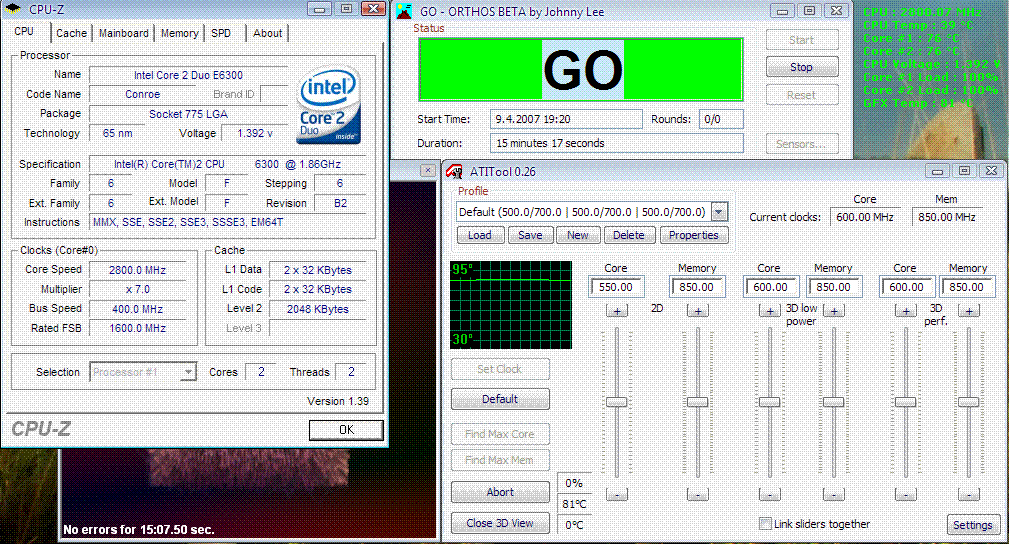Decrease 3D perf Memory clock minus button
1009x544 pixels.
tap(968, 494)
